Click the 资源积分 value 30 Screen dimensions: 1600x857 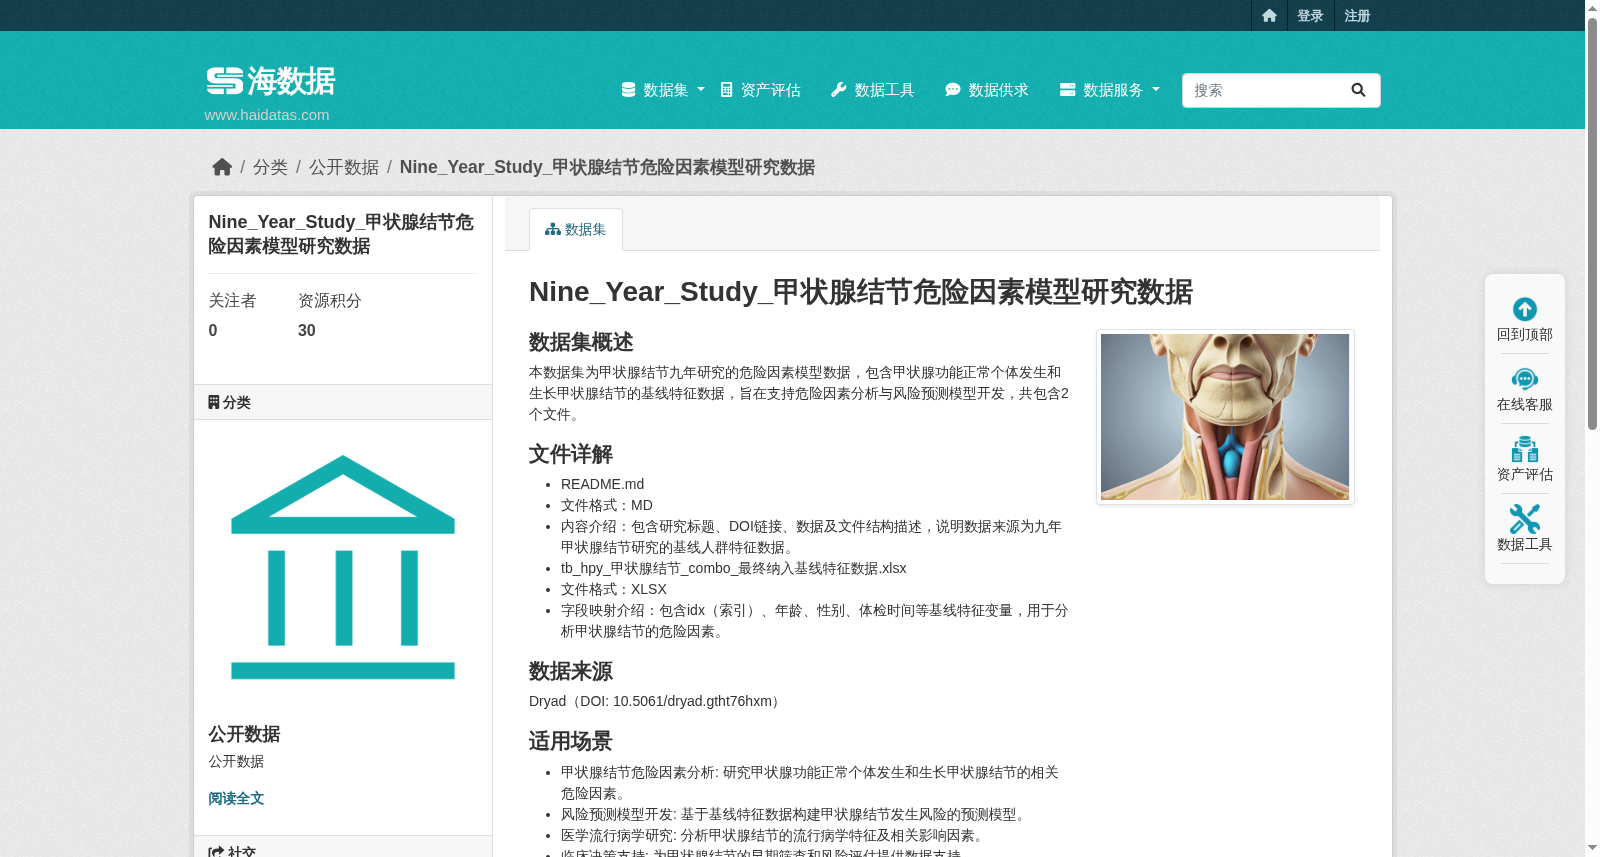(307, 330)
